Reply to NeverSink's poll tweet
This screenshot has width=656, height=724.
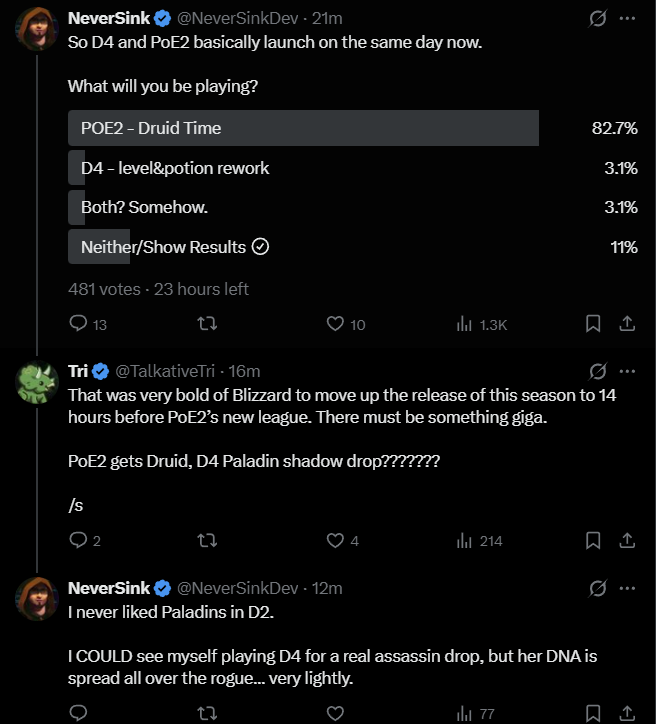(78, 324)
